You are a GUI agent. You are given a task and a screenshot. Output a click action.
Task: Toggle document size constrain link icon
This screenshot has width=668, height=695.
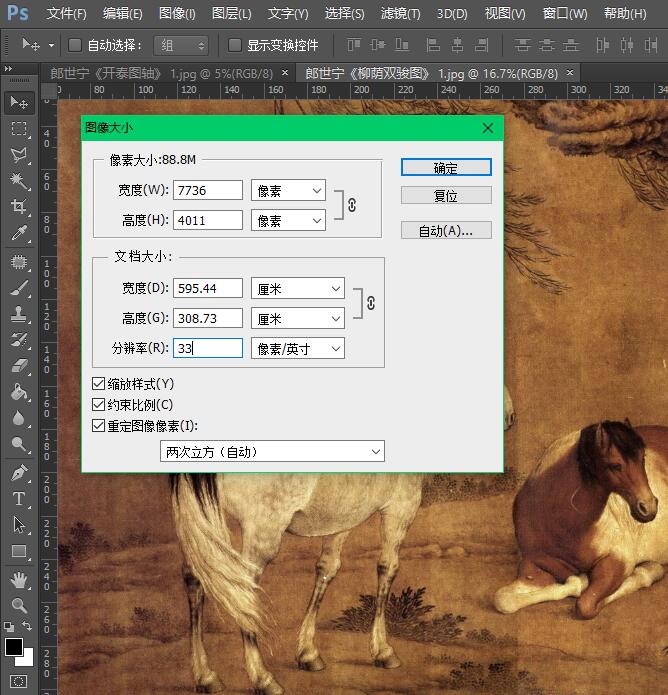coord(371,303)
